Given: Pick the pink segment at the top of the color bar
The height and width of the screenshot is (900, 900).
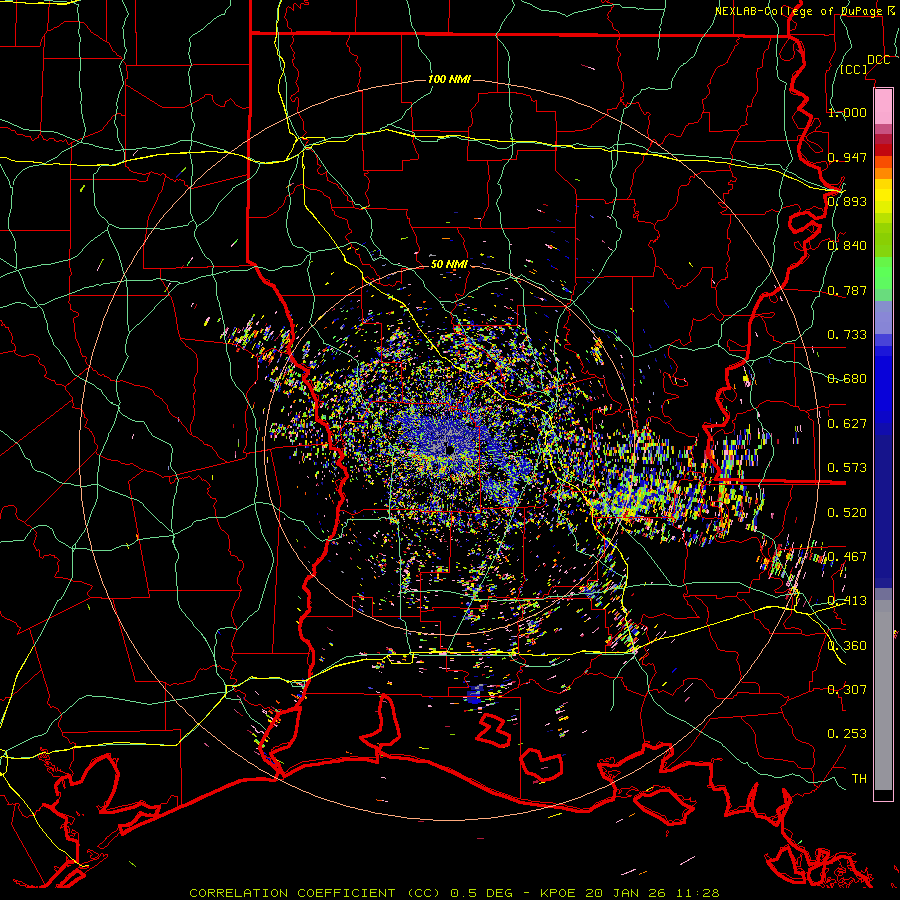Looking at the screenshot, I should tap(883, 106).
